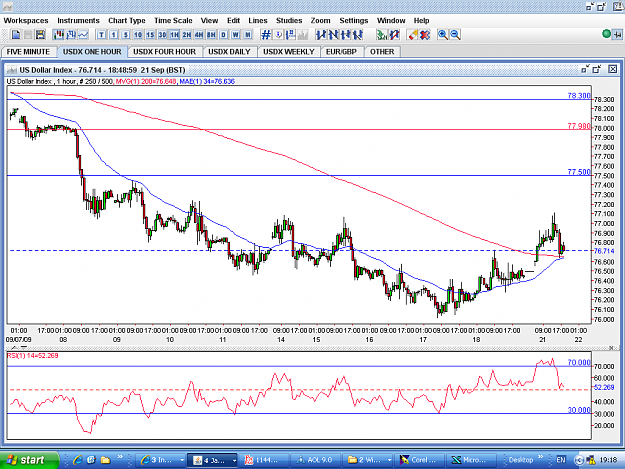Select the line chart type icon
Viewport: 625px width, 469px height.
[83, 35]
